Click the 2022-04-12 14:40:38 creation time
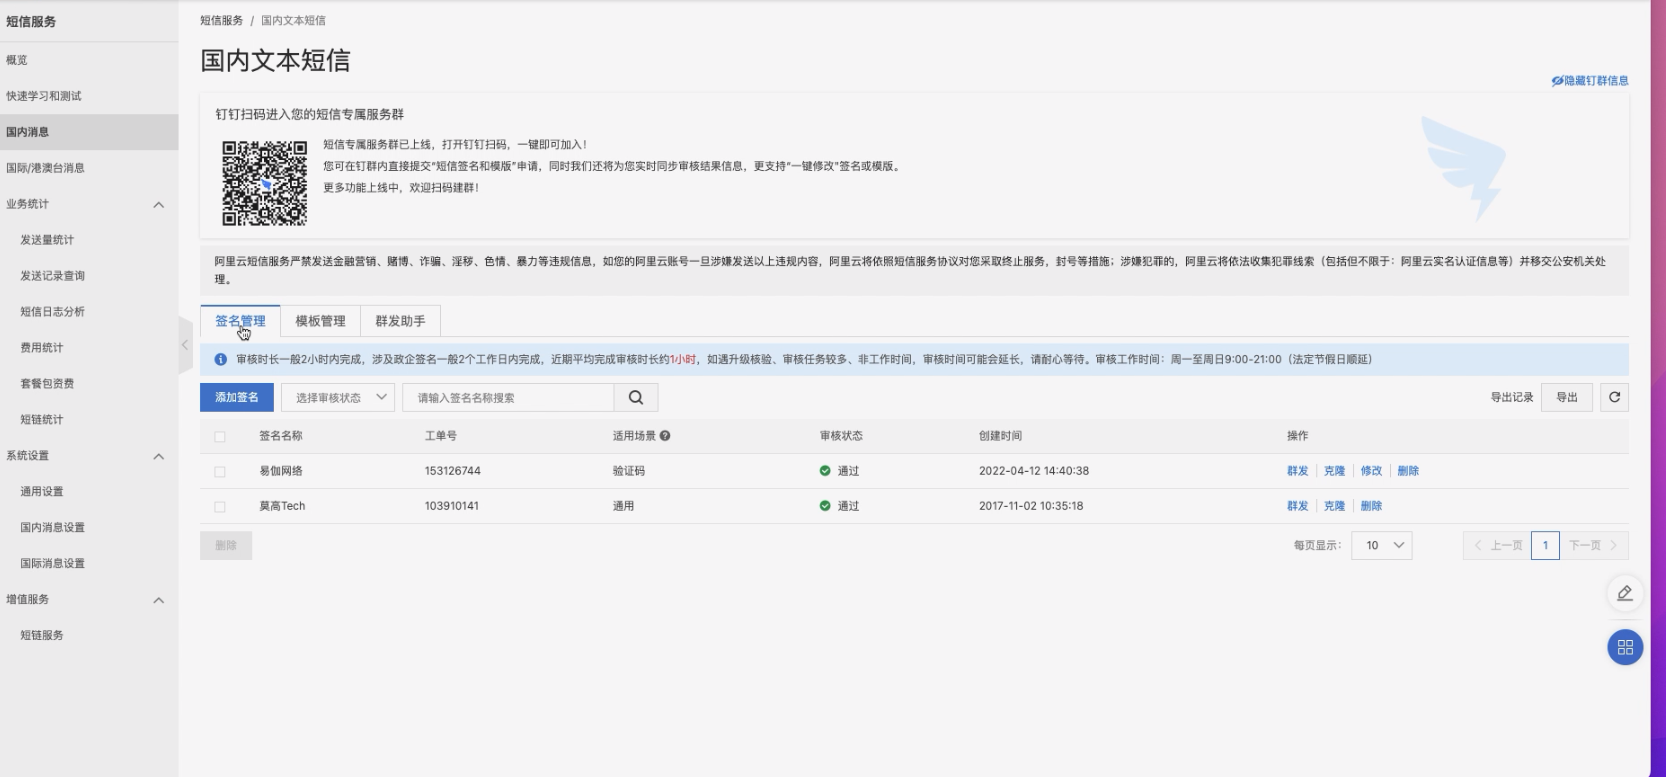 pos(1034,471)
